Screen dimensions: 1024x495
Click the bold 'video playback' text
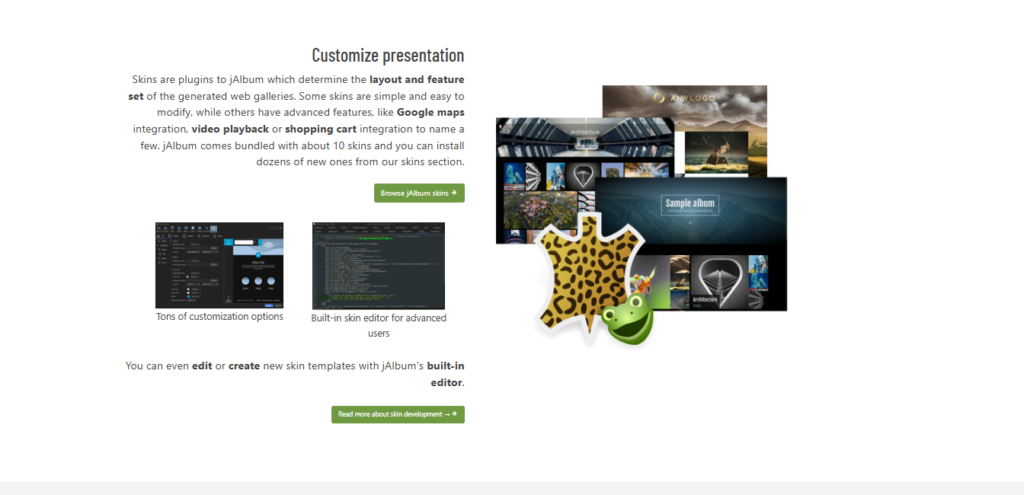click(x=231, y=129)
